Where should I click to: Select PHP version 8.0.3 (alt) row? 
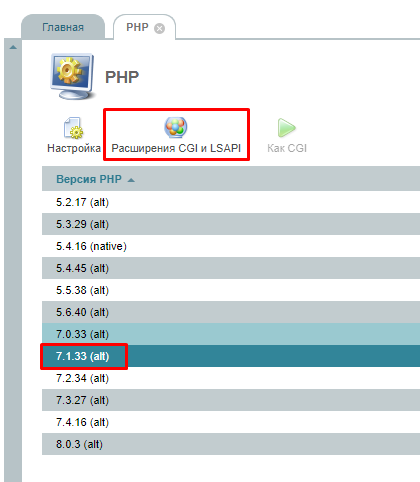point(231,444)
